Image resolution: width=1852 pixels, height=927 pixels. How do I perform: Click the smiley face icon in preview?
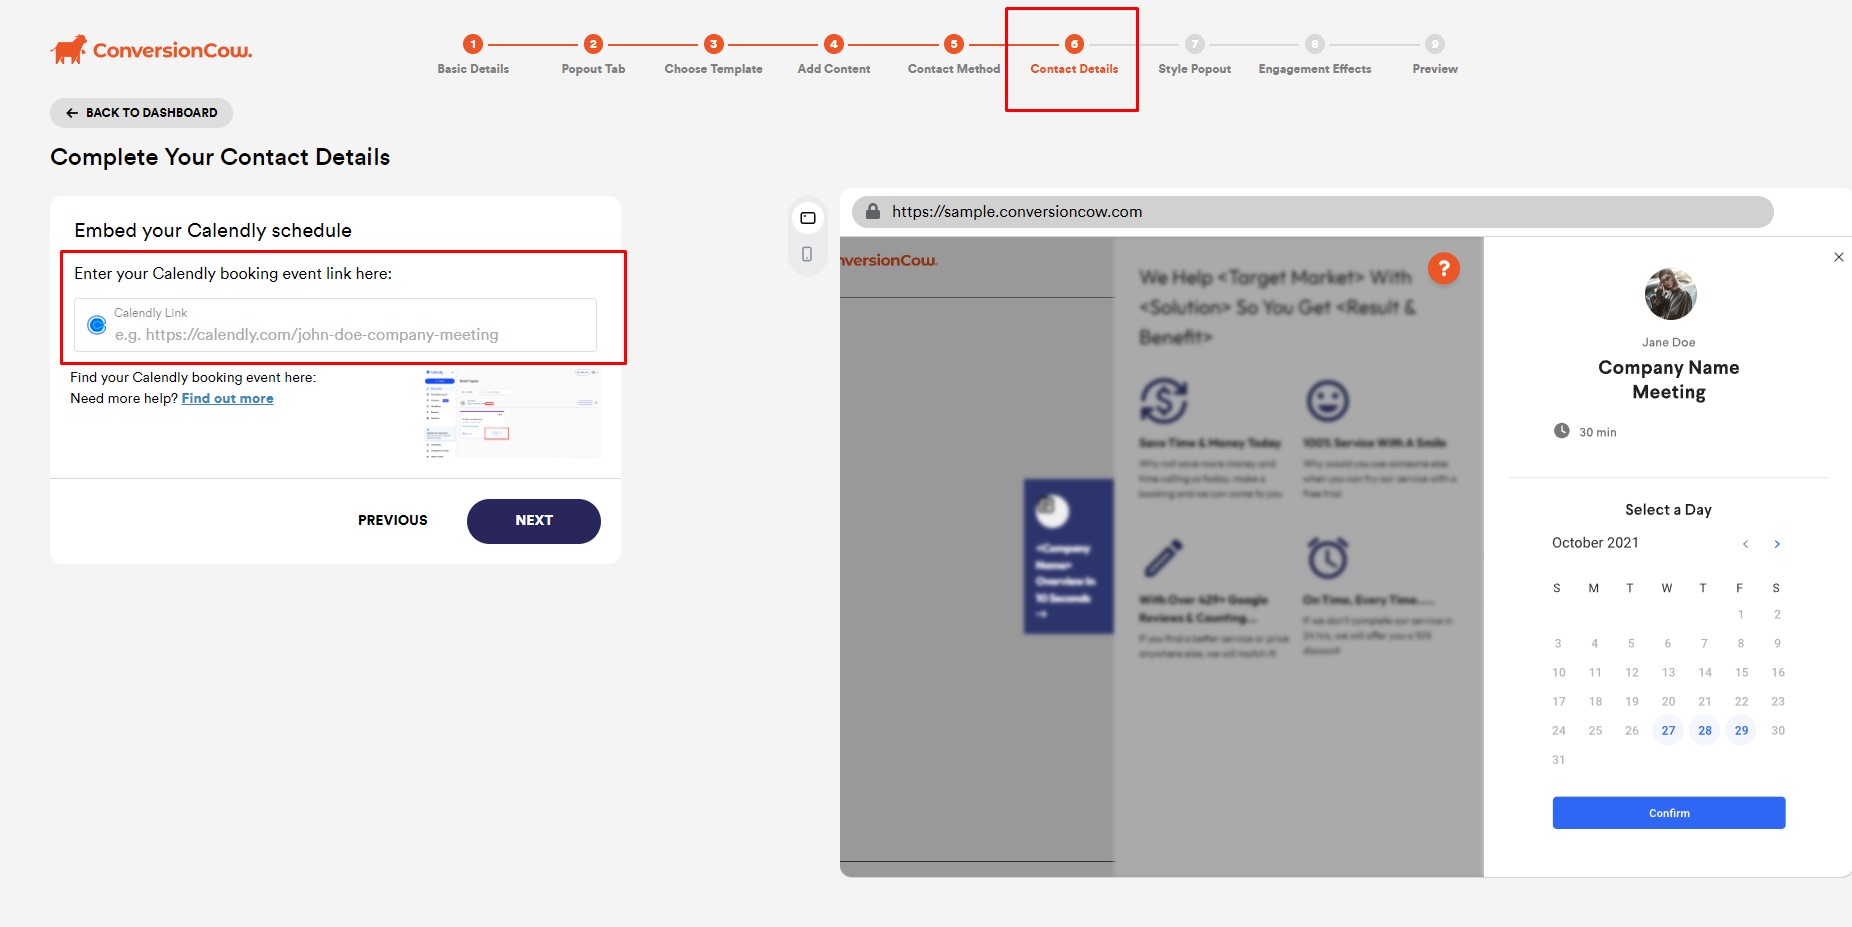pos(1328,401)
